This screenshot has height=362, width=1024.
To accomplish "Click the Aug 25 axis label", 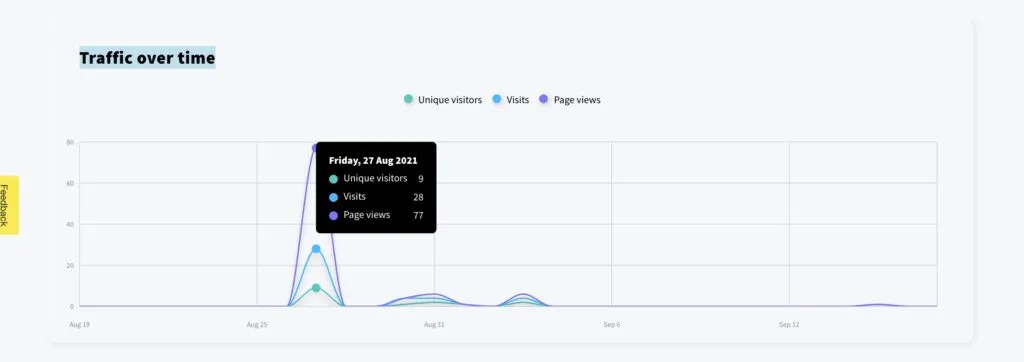I will click(257, 324).
